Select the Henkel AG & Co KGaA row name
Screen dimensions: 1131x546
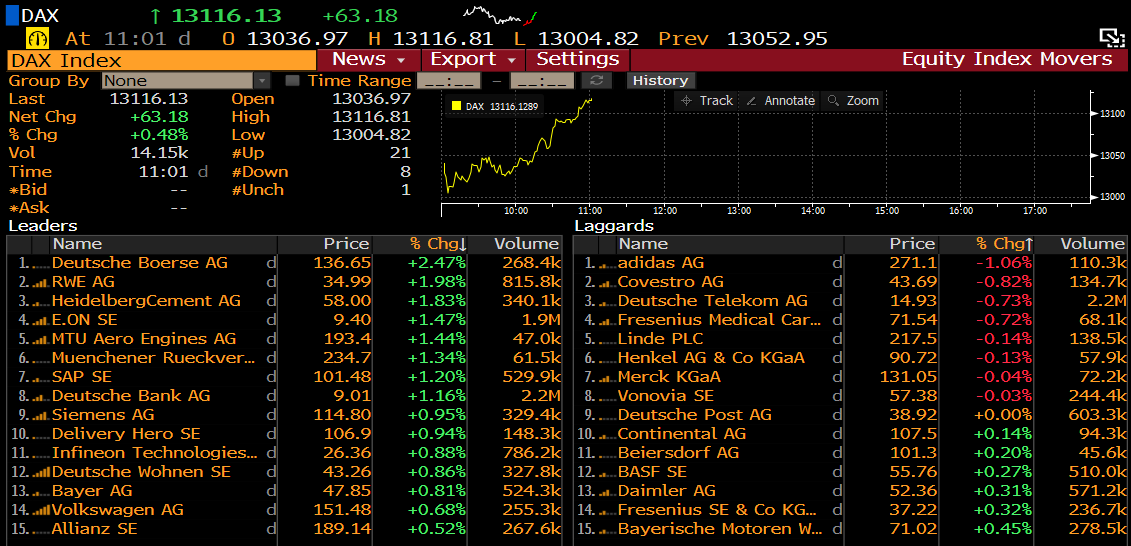pos(711,358)
